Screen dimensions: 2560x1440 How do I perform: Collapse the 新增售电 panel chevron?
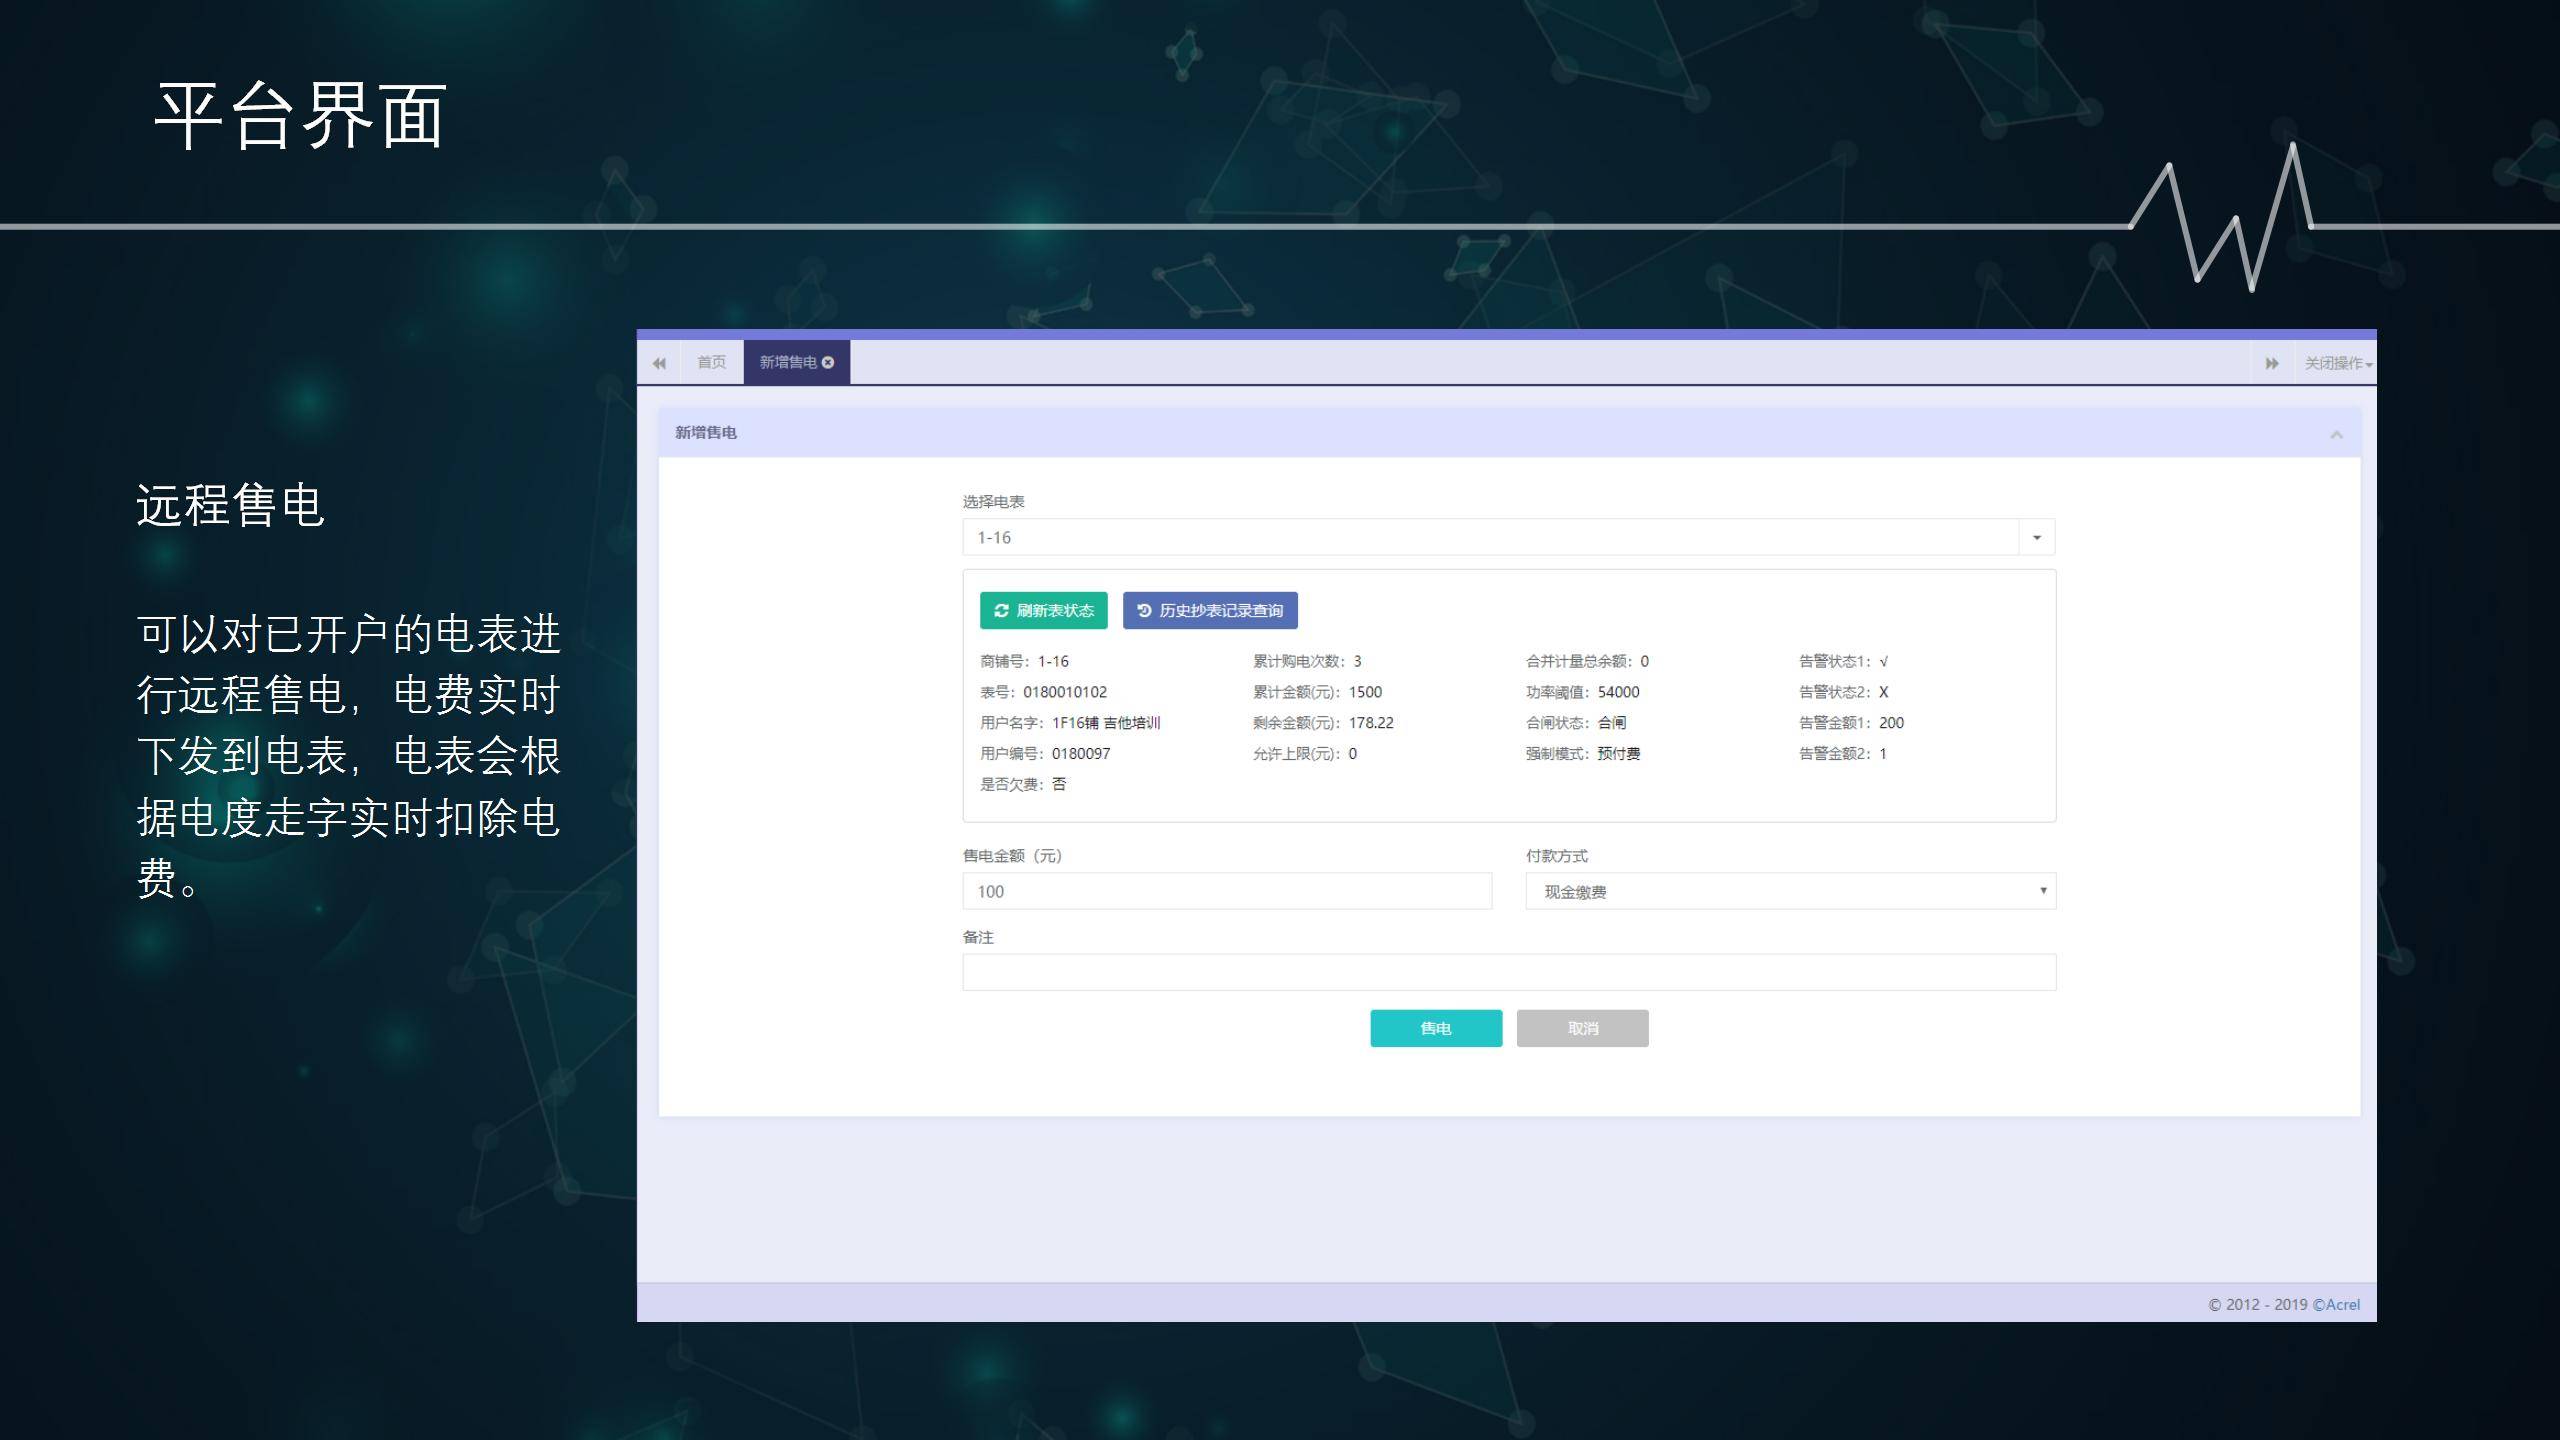pos(2336,434)
